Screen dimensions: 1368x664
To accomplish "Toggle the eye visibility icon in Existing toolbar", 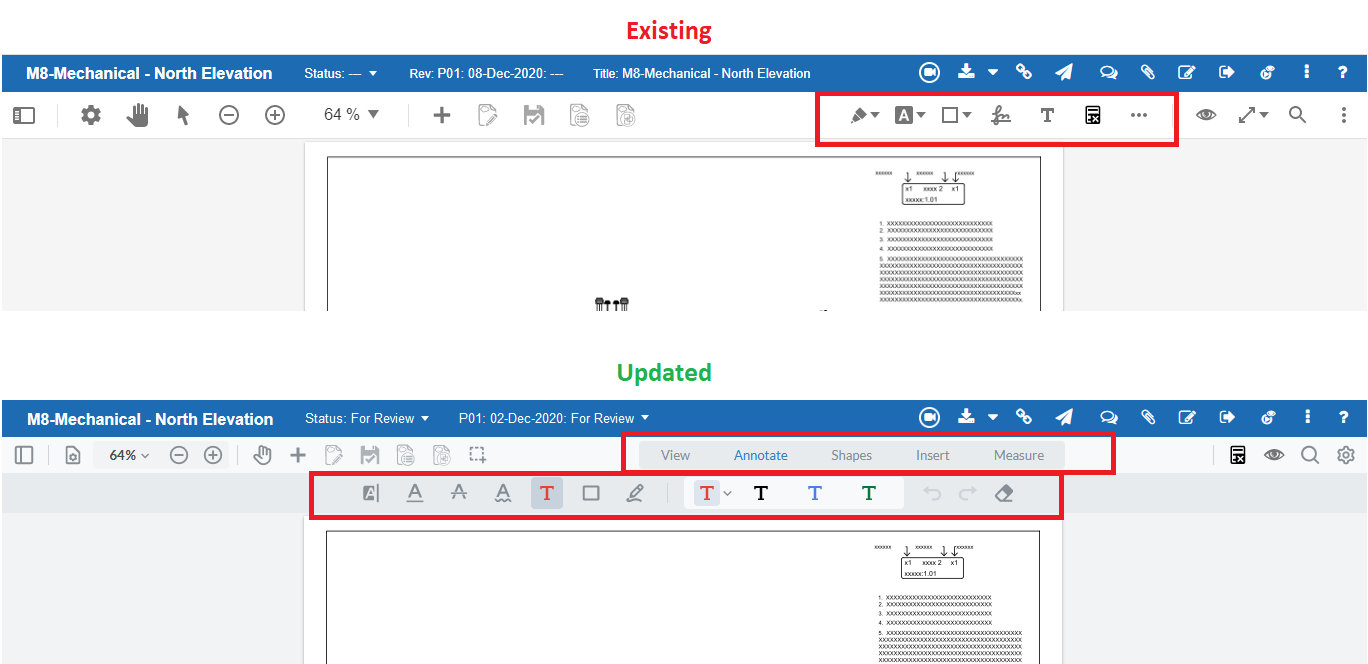I will pyautogui.click(x=1206, y=115).
